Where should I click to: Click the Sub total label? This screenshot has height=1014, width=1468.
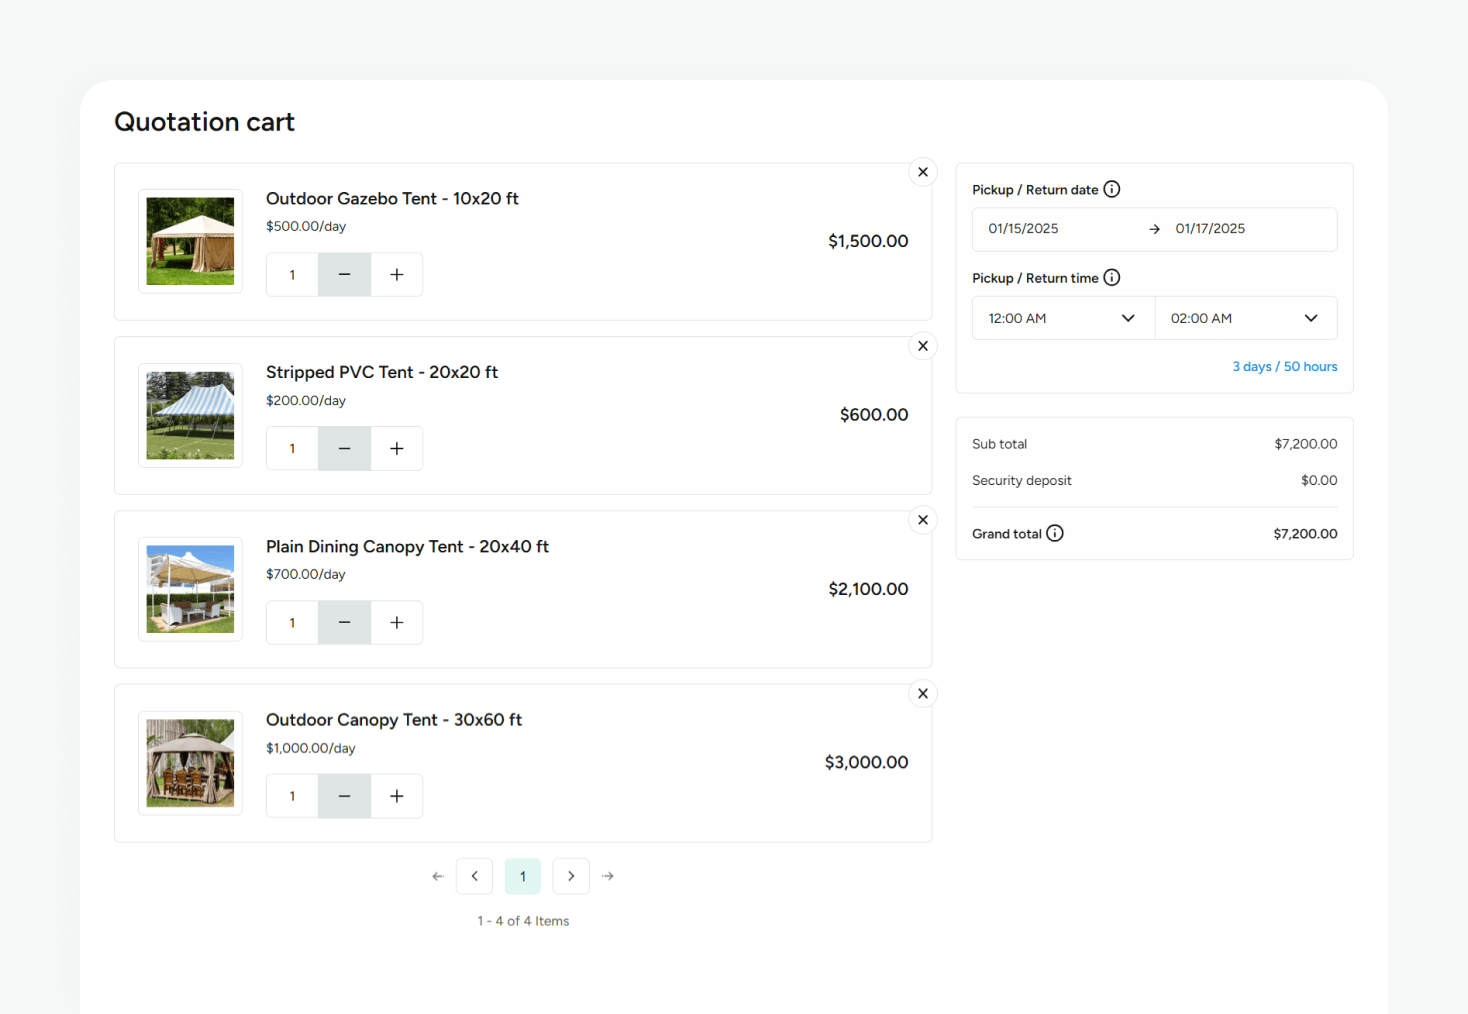999,444
